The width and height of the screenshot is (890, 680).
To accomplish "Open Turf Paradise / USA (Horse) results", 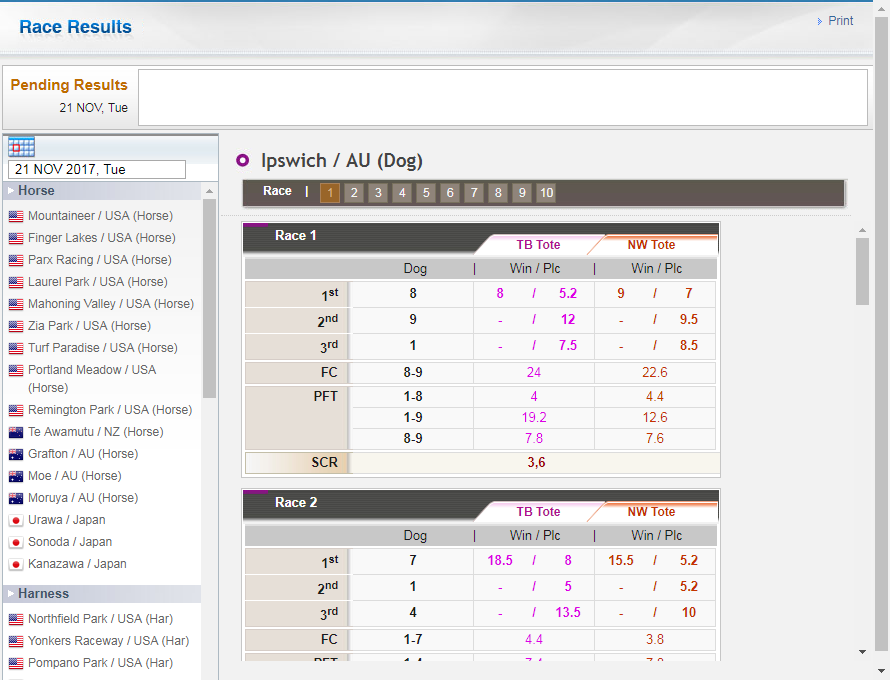I will tap(102, 348).
